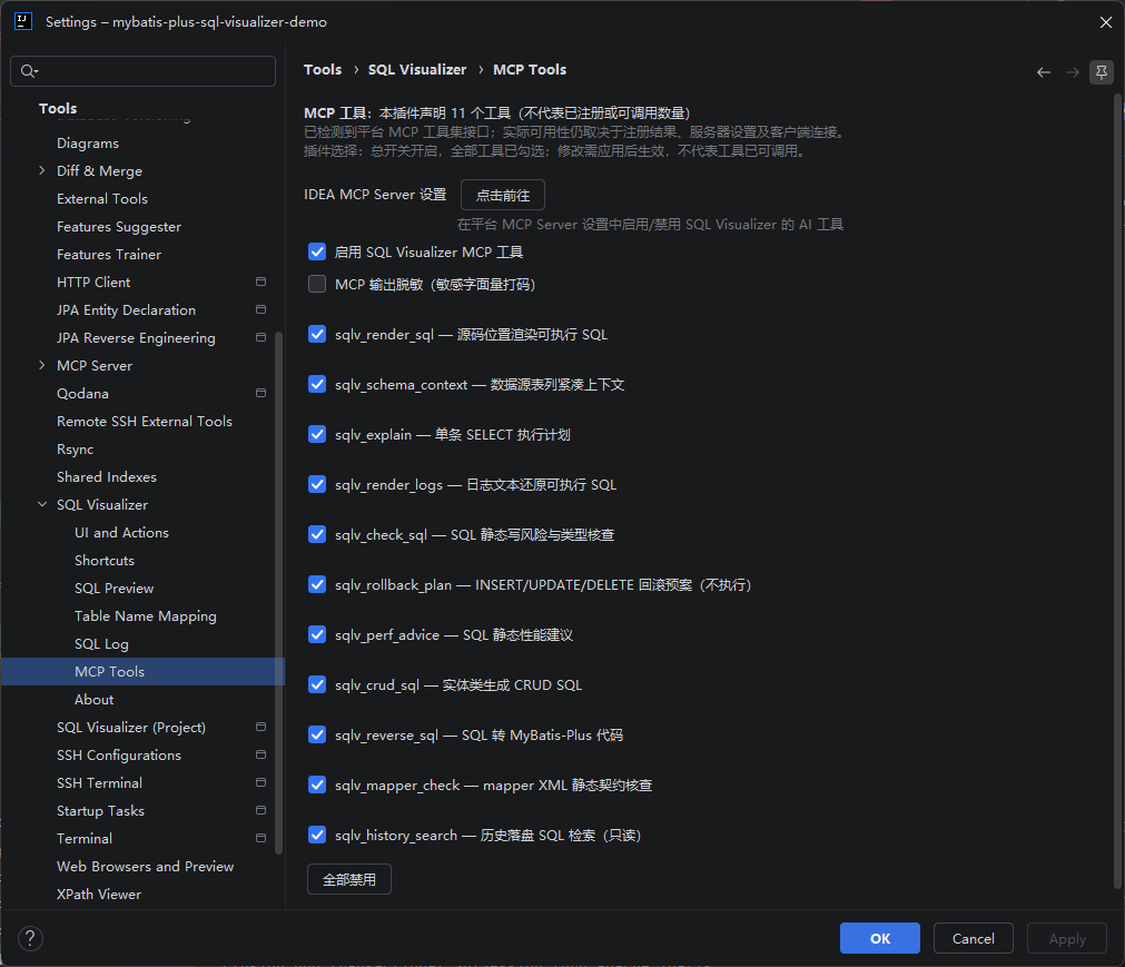Click the project-level icon beside SQL Visualizer (Project)

coord(260,727)
